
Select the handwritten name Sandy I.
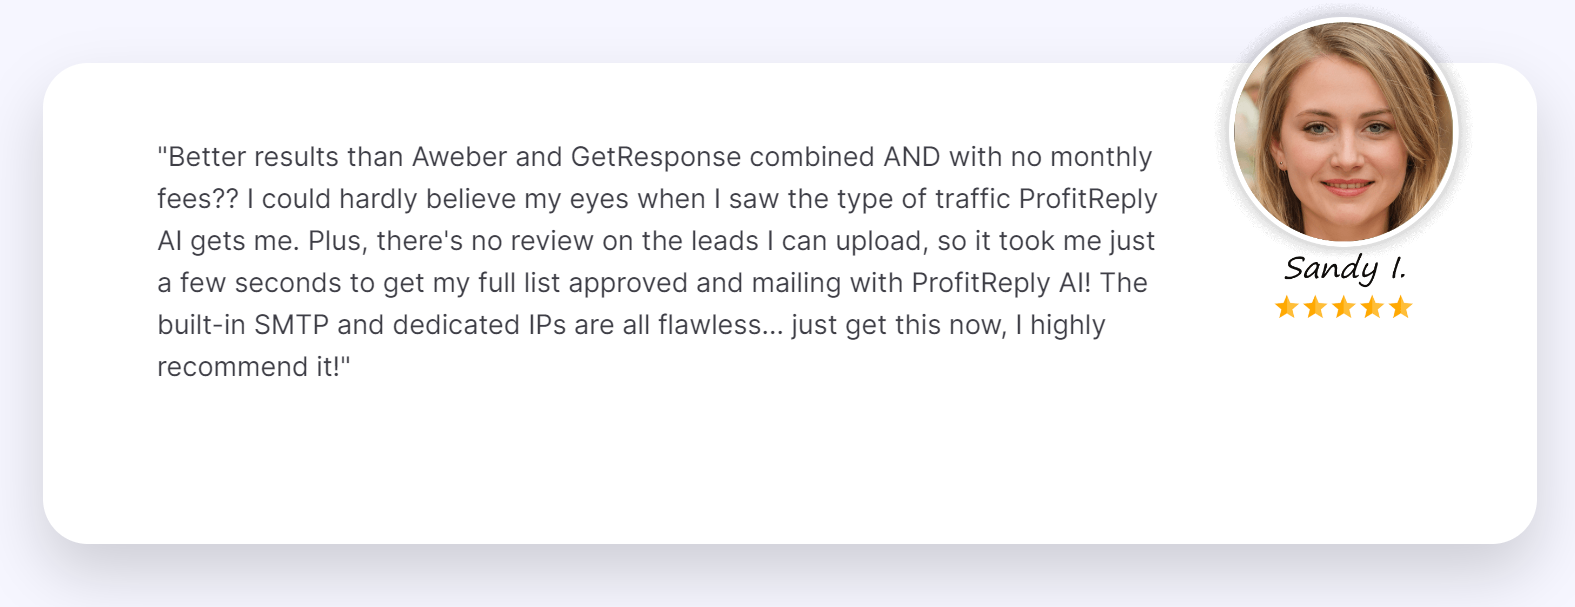pos(1345,268)
